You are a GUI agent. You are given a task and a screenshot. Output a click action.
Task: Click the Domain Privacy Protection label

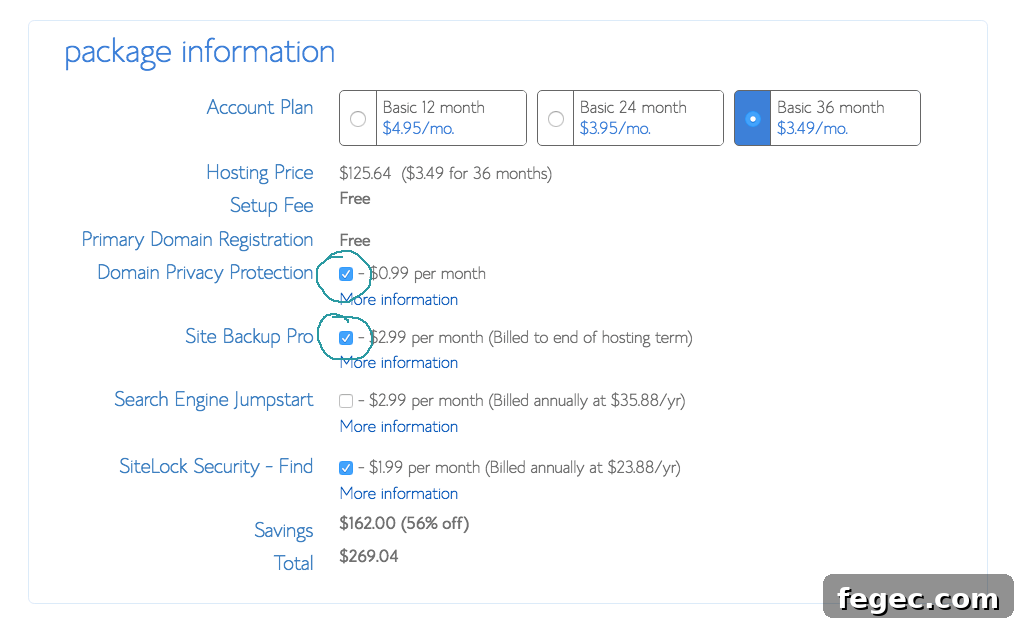pos(205,272)
